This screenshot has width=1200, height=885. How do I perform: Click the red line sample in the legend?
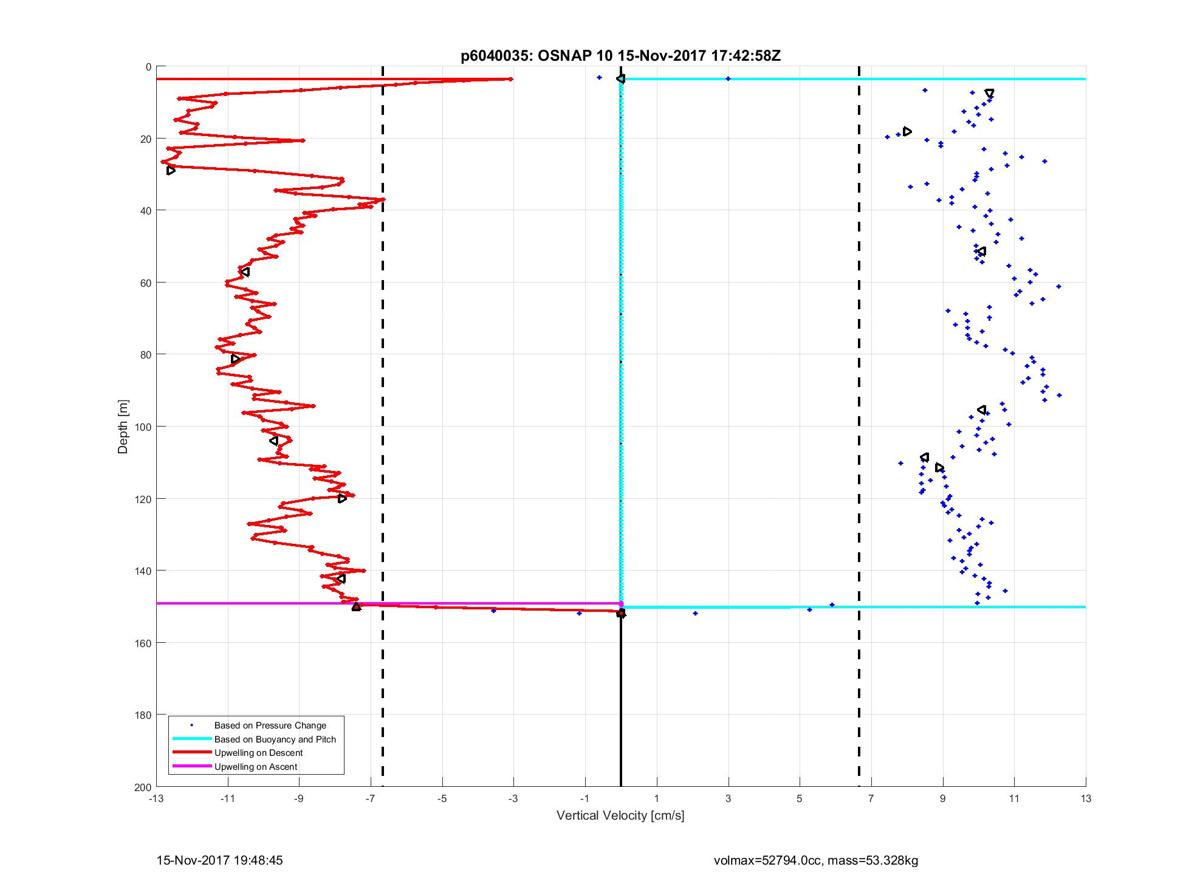[191, 753]
